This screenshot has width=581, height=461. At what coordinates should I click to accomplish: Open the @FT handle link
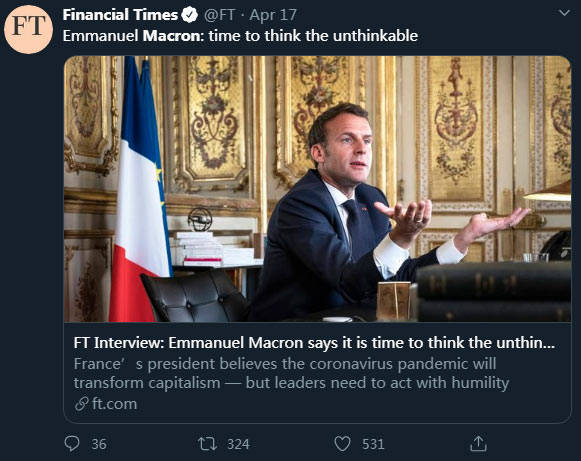220,15
